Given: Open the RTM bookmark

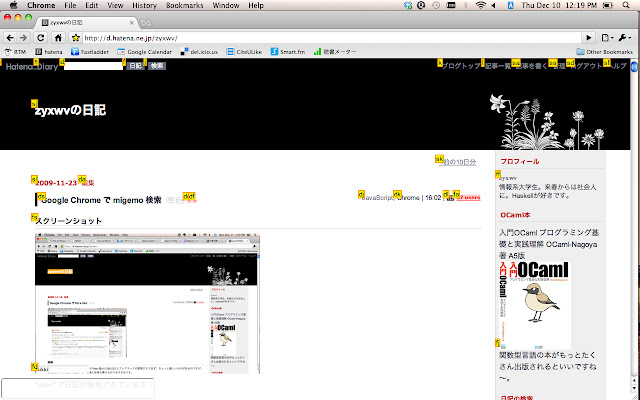Looking at the screenshot, I should (15, 52).
